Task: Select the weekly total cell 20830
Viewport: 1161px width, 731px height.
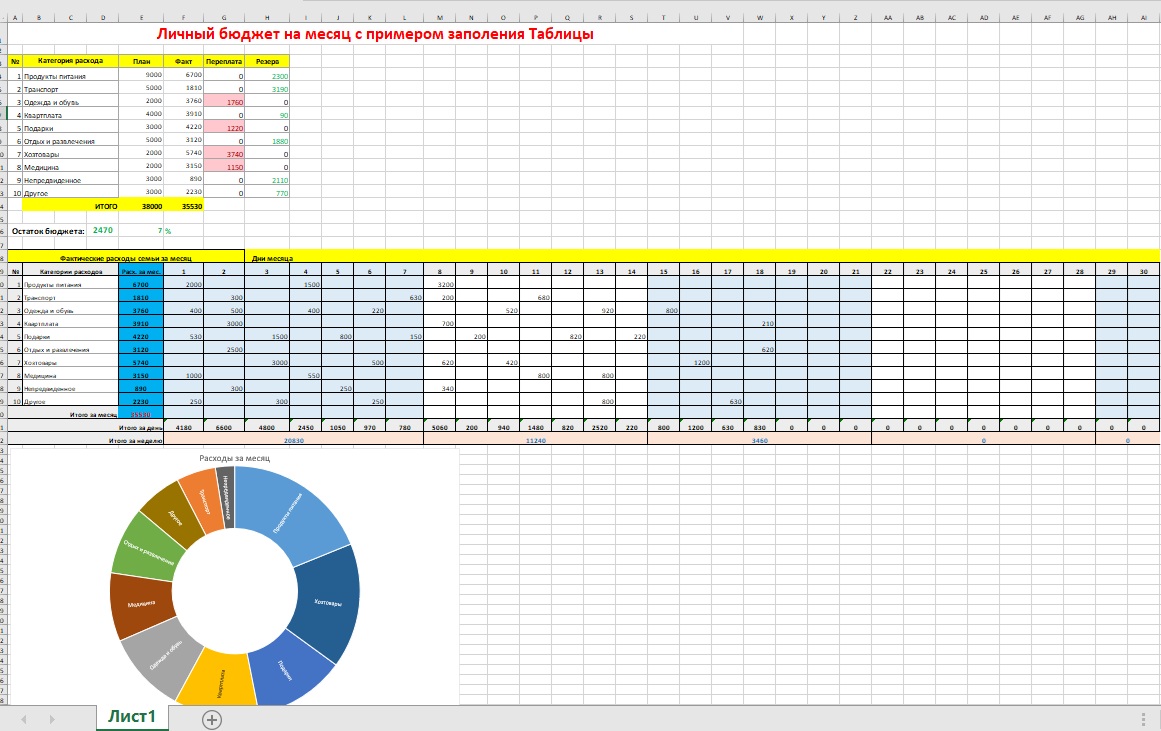Action: click(x=294, y=439)
